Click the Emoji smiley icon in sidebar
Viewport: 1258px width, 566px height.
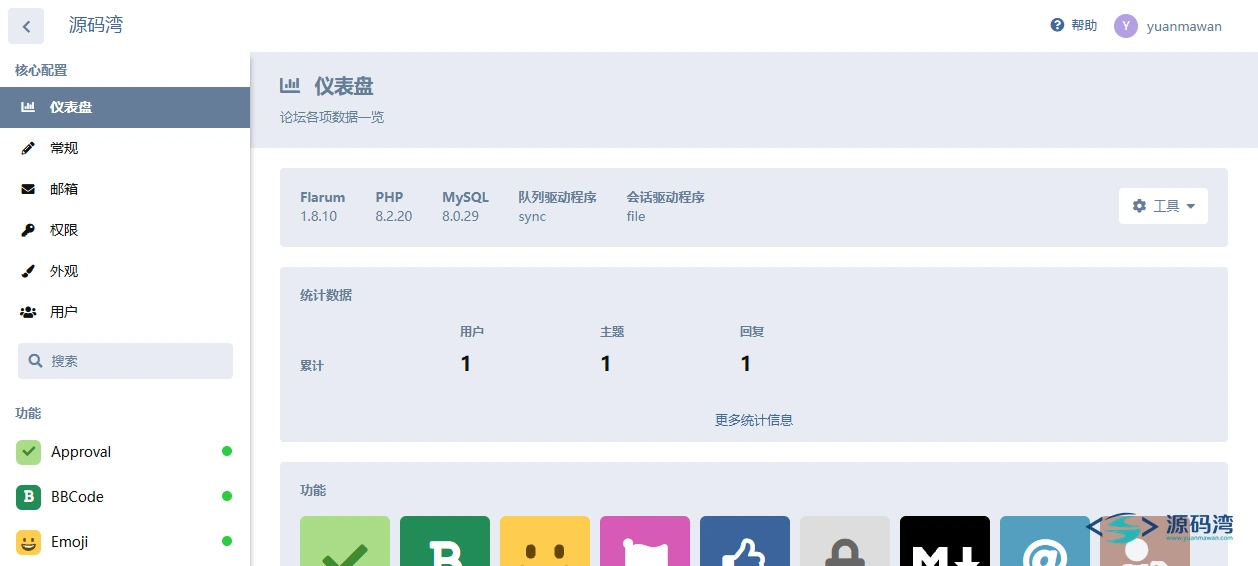click(x=28, y=542)
